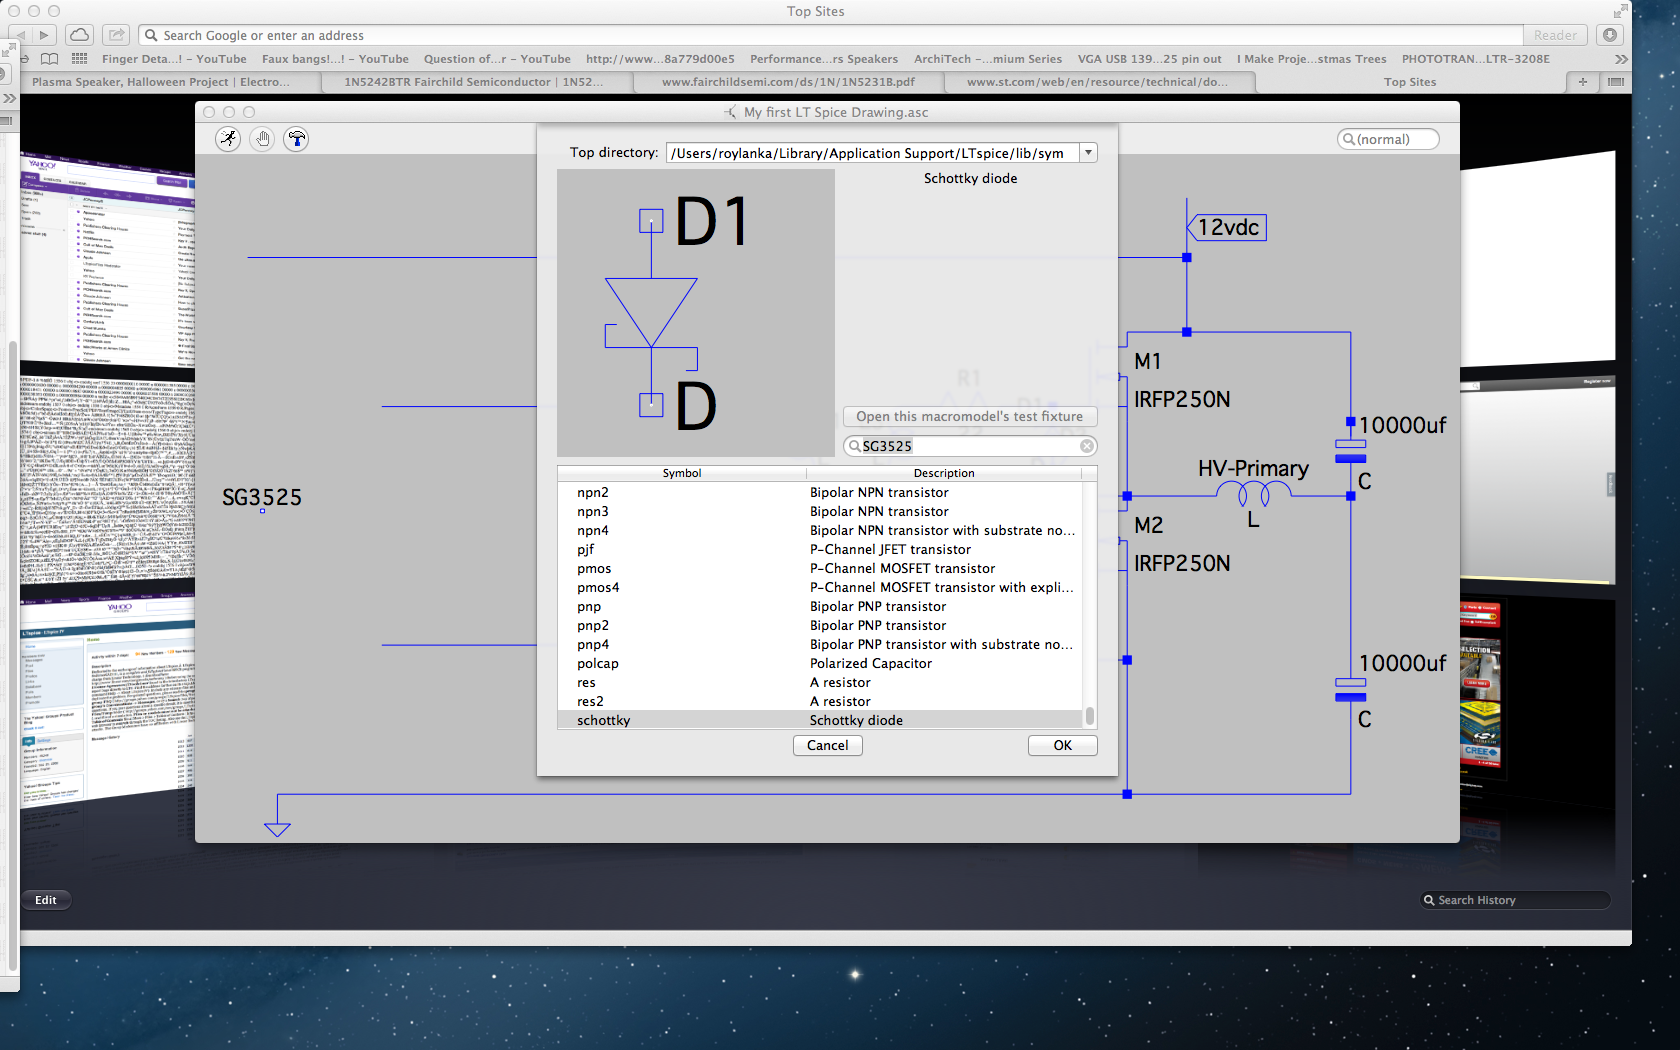Click Cancel in the component dialog

pos(827,745)
